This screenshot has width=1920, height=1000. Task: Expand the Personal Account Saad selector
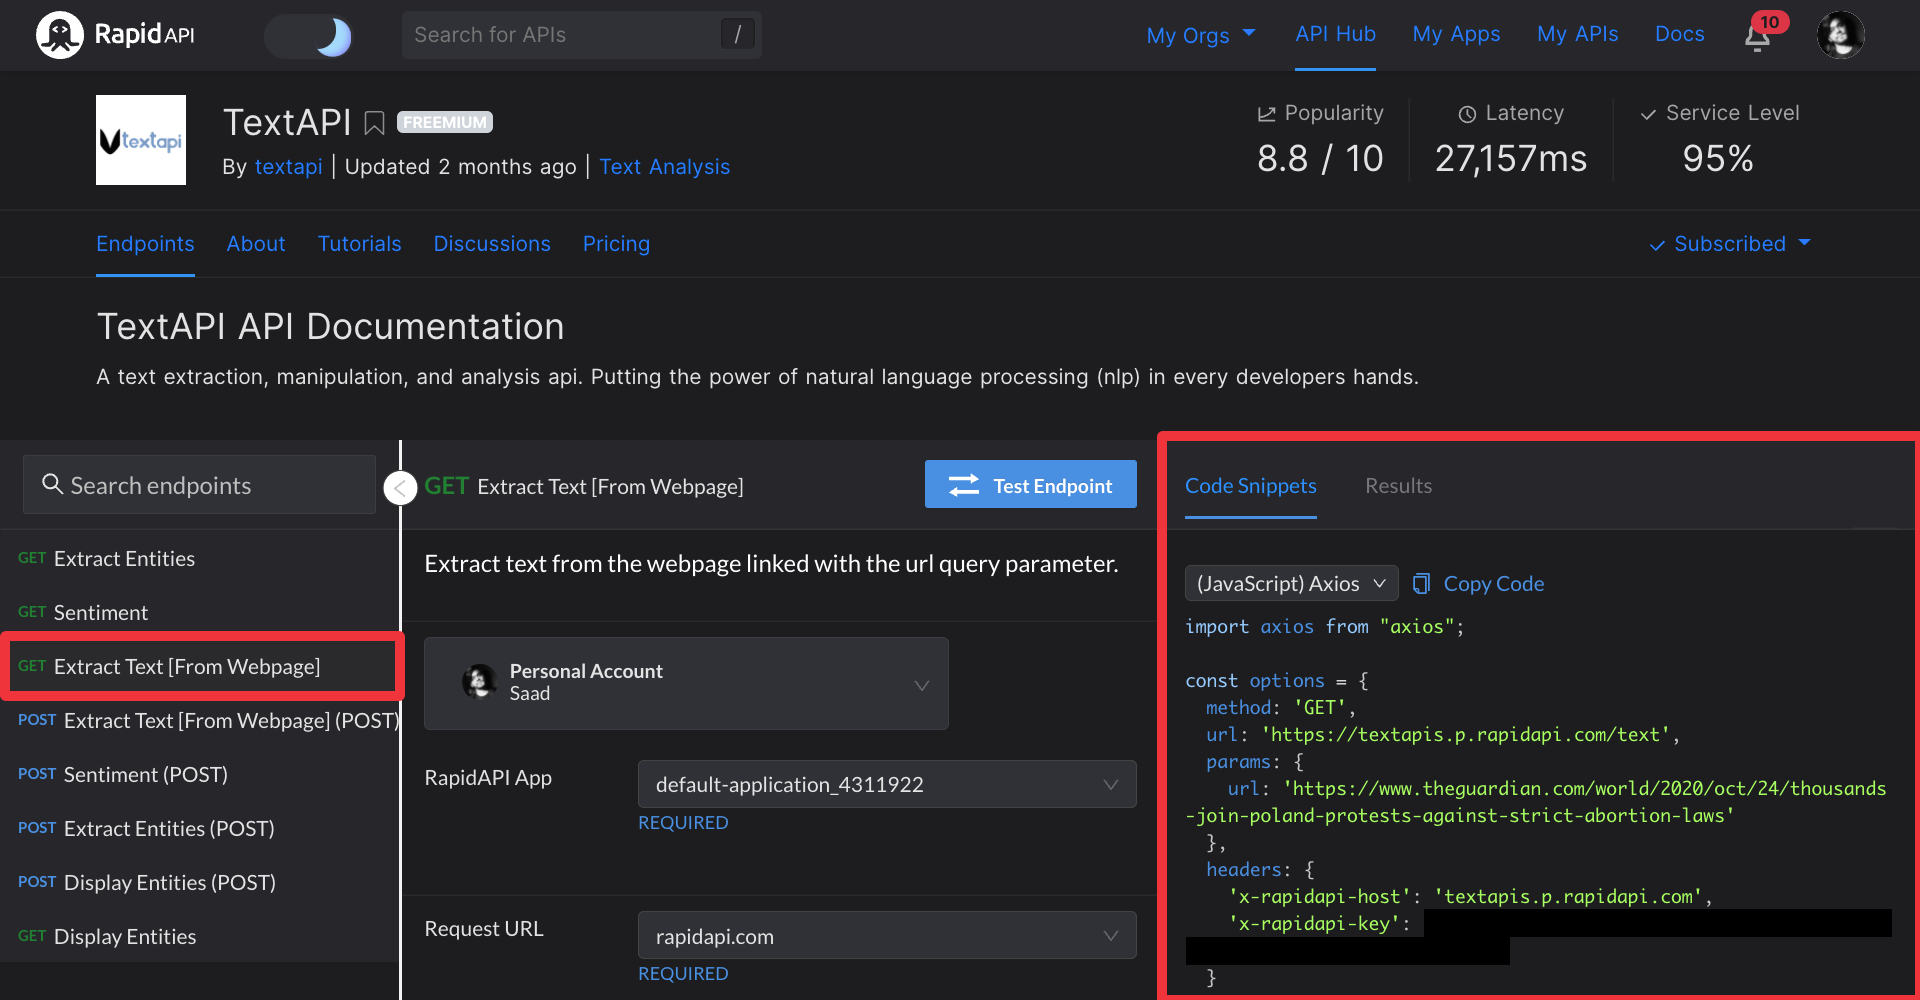(686, 683)
